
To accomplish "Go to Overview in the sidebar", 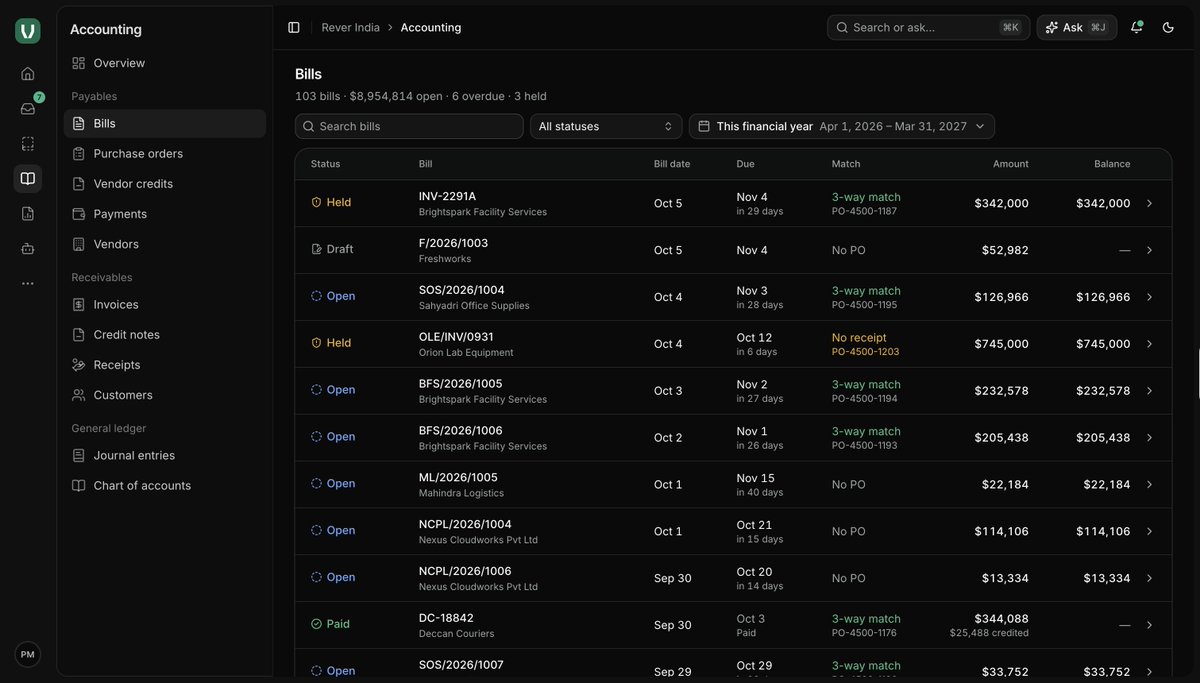I will coord(165,63).
